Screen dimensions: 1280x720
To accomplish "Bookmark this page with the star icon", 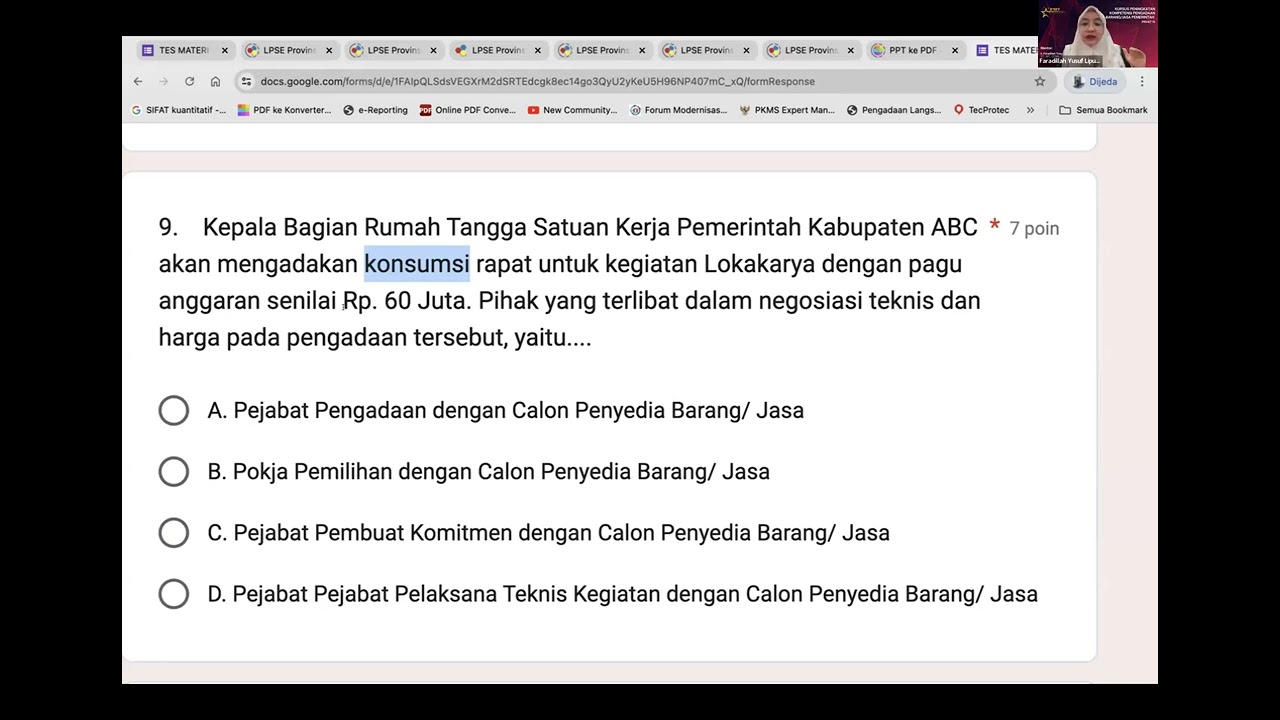I will coord(1040,81).
